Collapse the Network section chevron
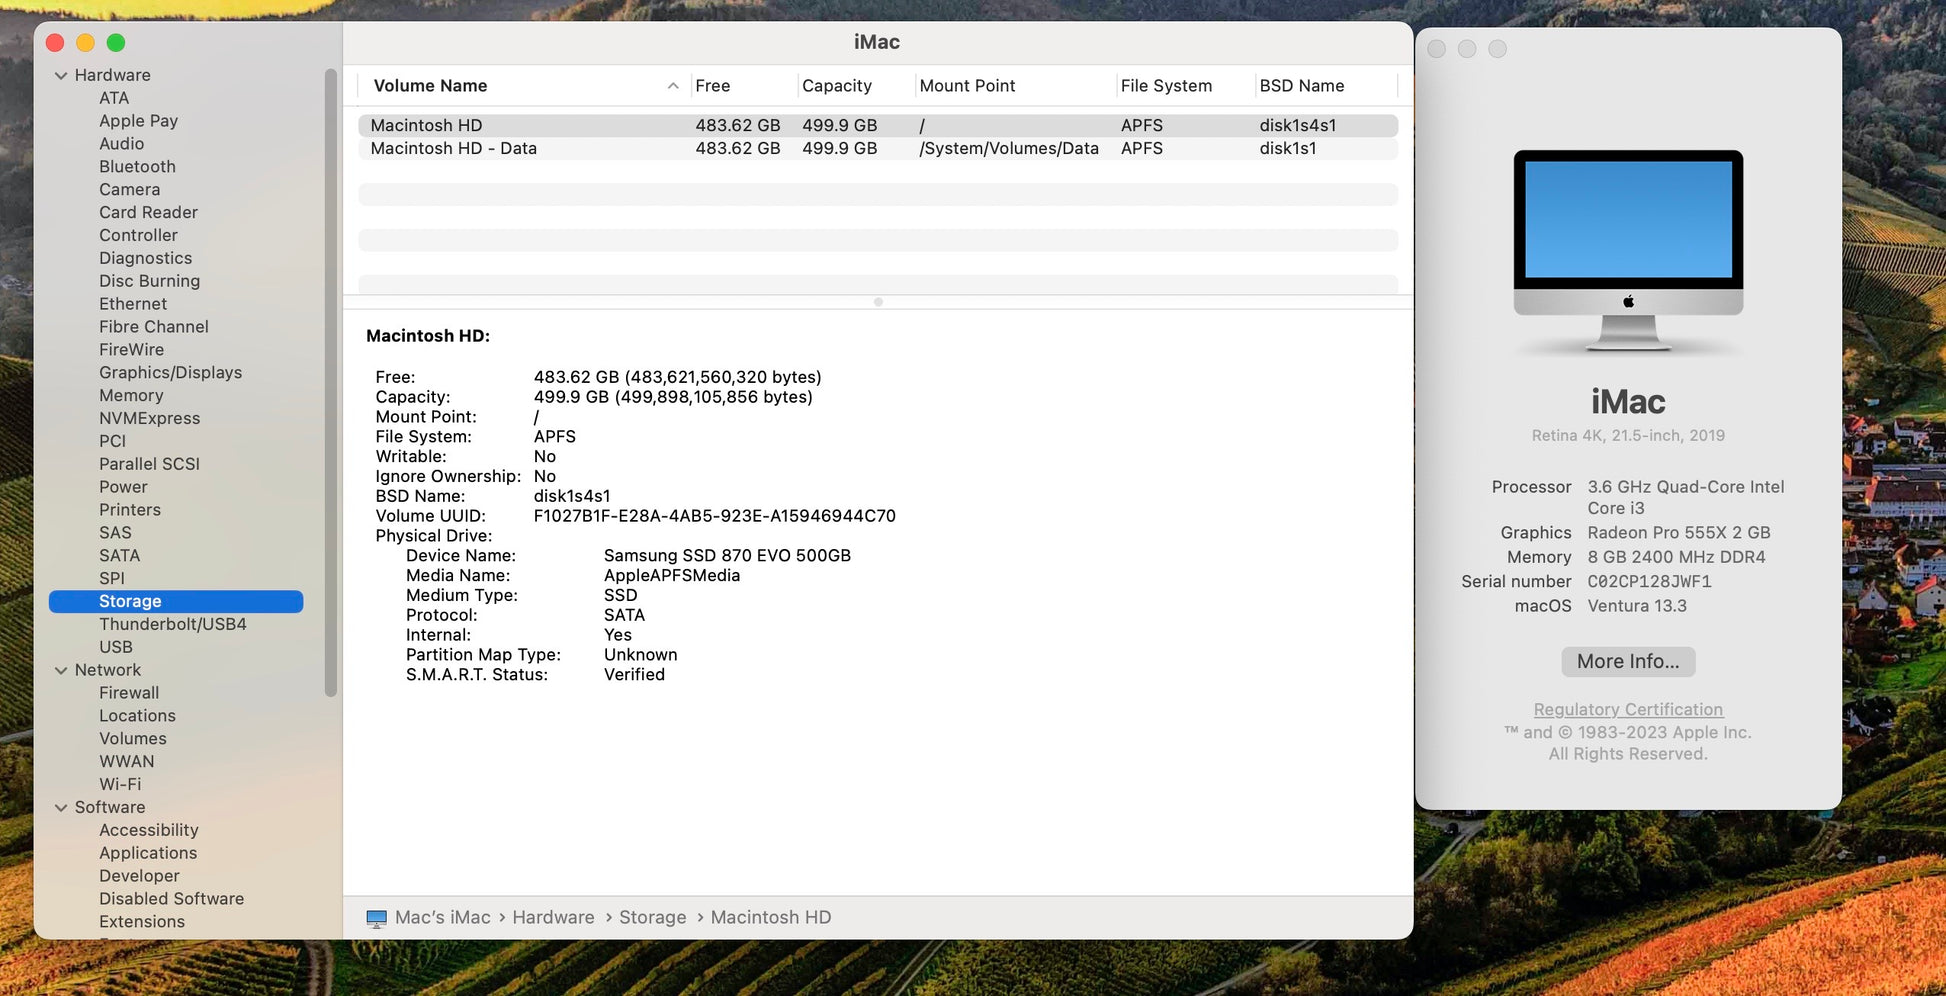The height and width of the screenshot is (996, 1946). (x=61, y=670)
